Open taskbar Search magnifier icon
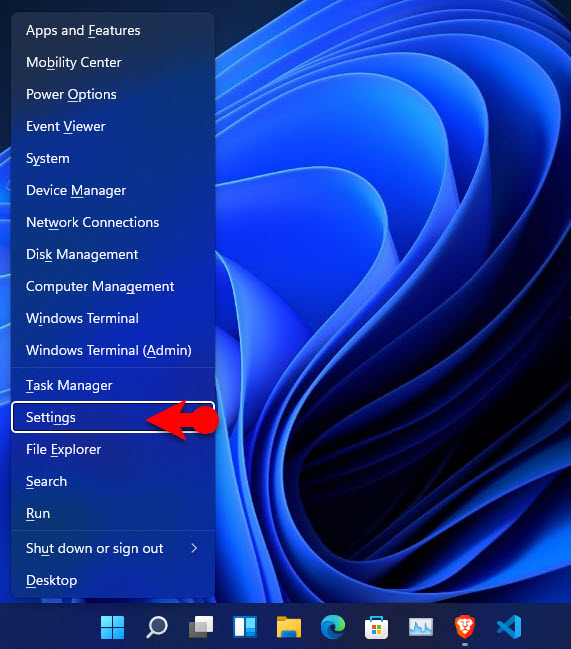 click(x=157, y=627)
